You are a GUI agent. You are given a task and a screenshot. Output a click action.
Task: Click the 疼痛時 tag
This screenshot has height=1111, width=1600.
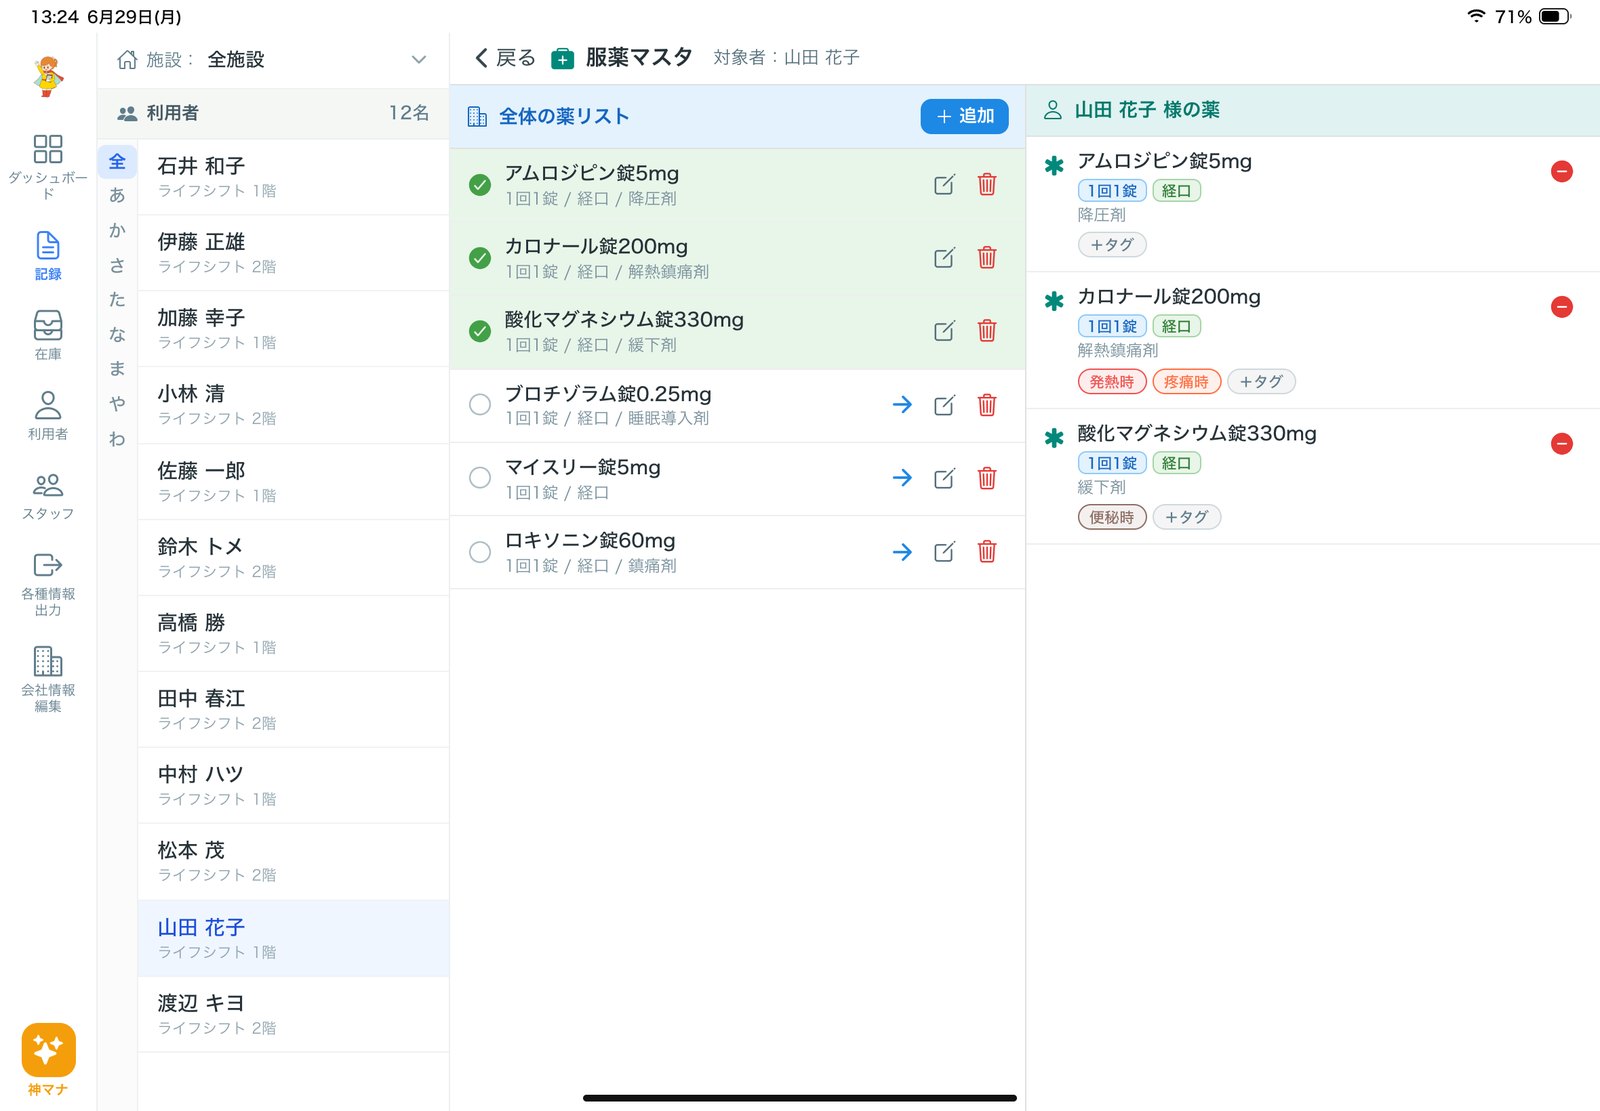point(1186,382)
